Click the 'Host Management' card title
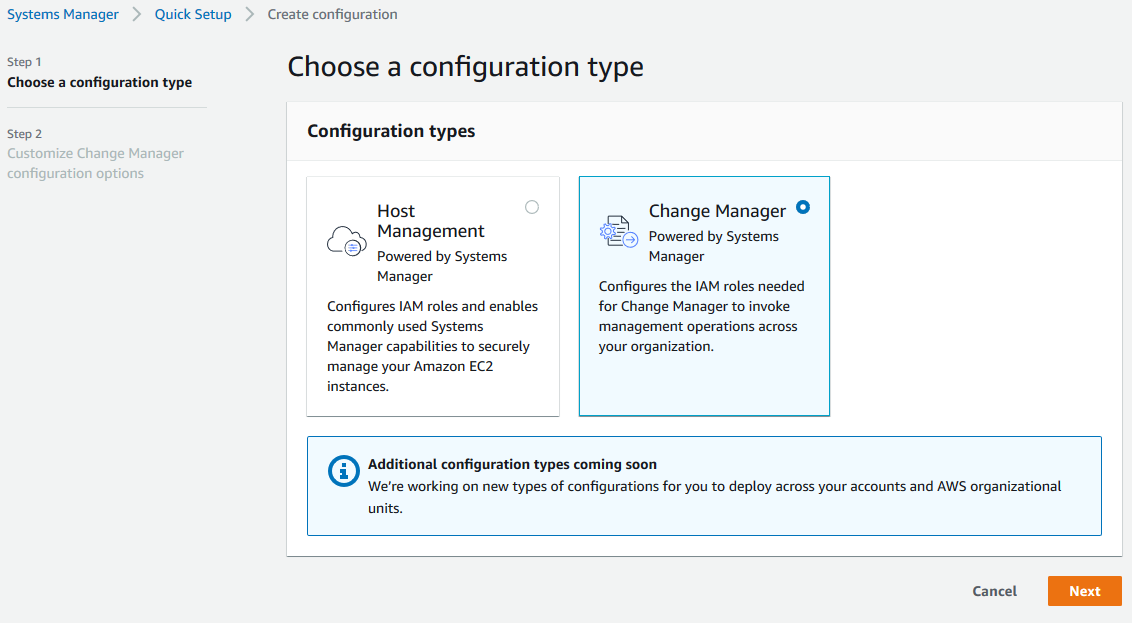 tap(431, 221)
